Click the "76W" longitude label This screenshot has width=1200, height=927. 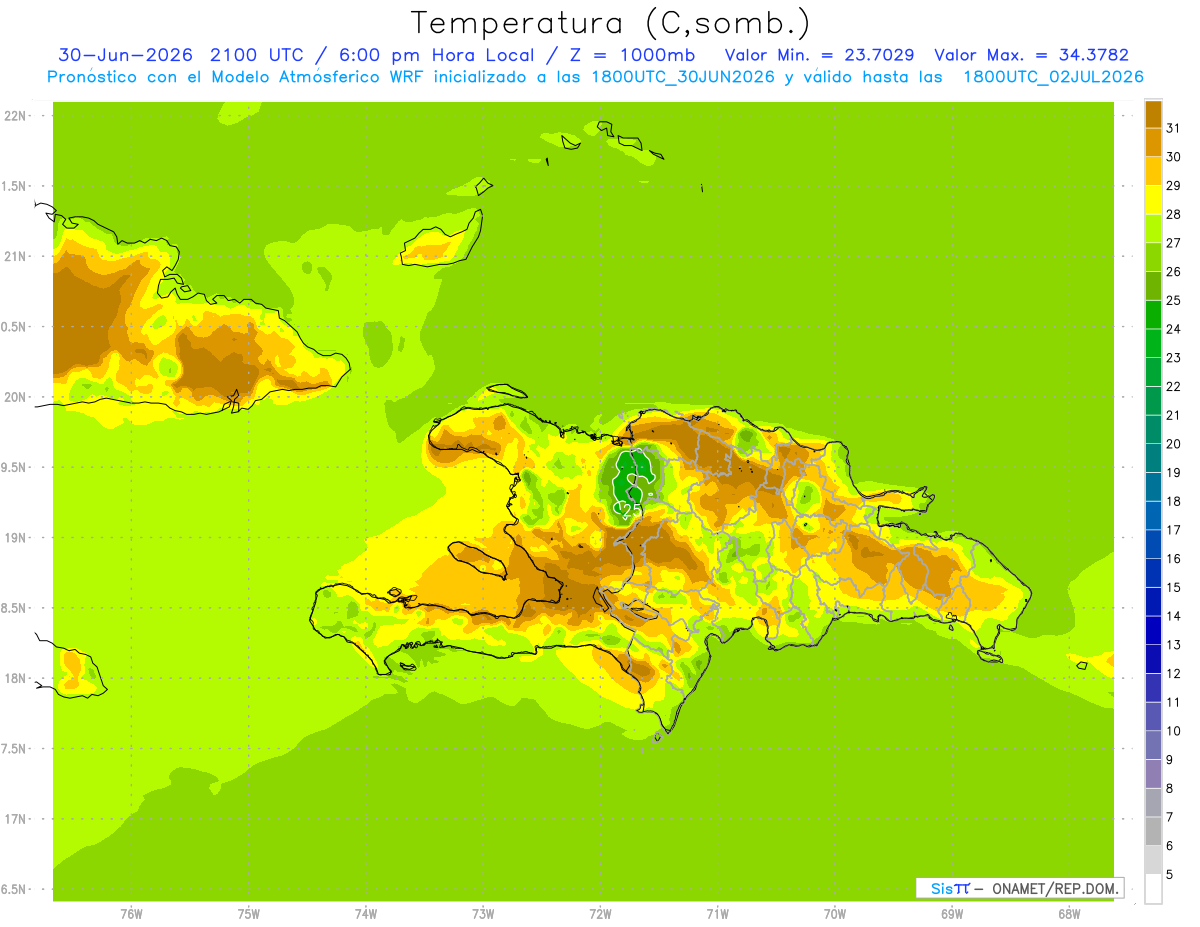point(131,914)
